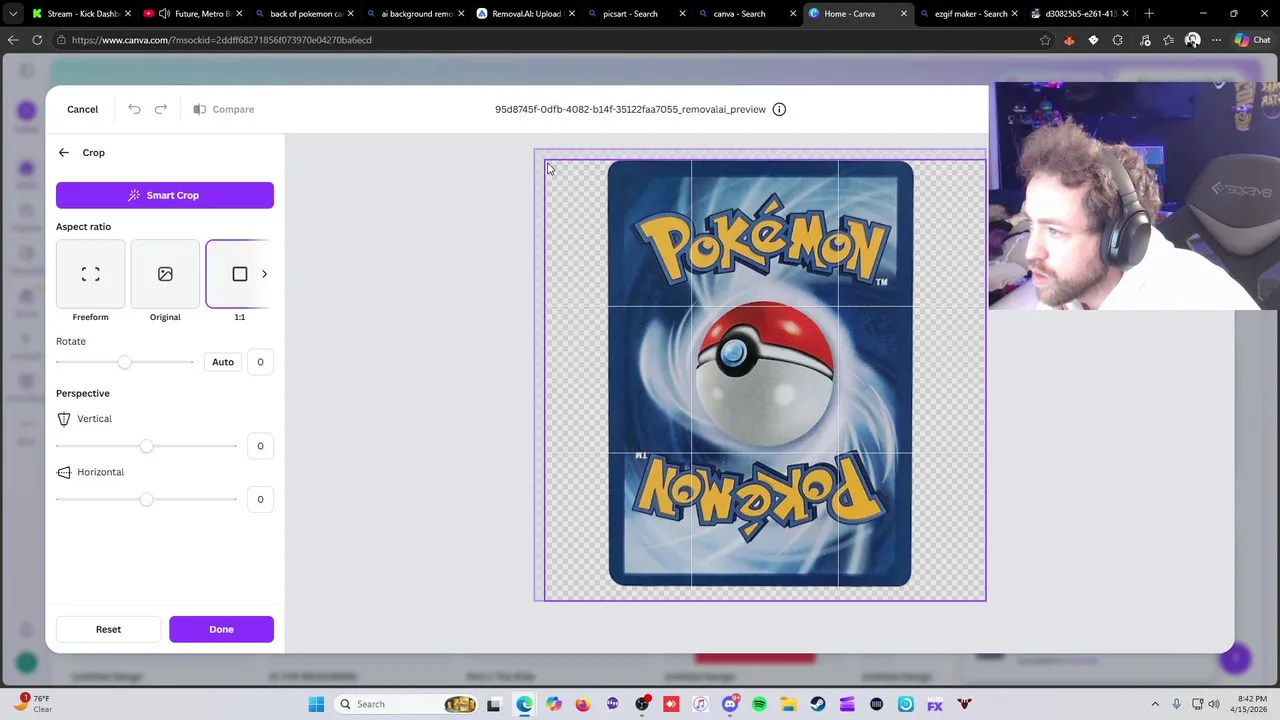Select the Freeform aspect ratio

coord(90,274)
